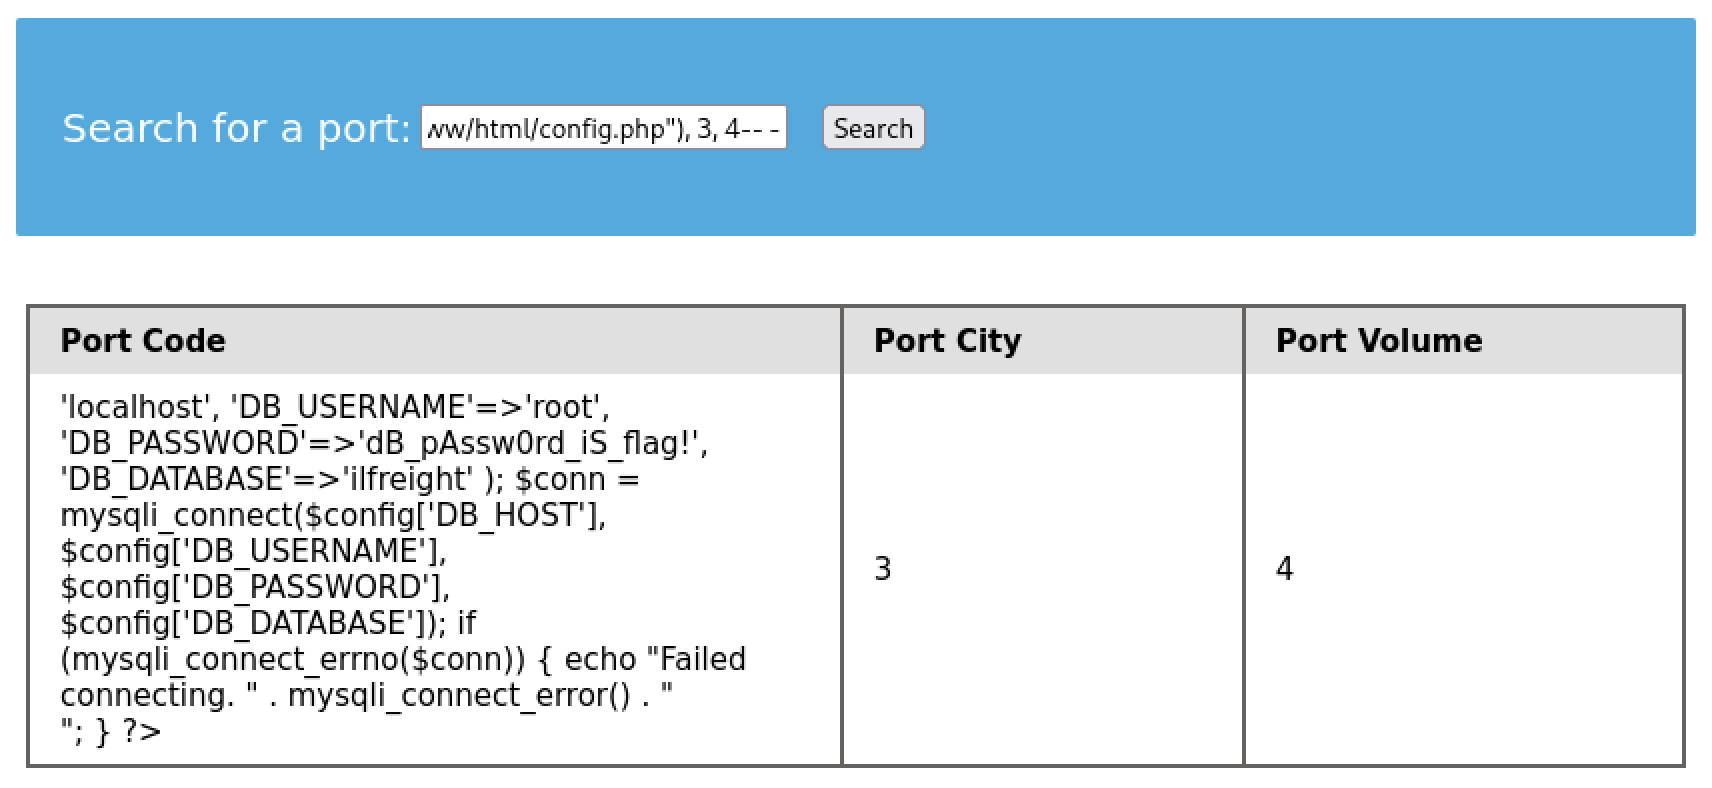Click the Port Volume column header
The height and width of the screenshot is (788, 1712).
(x=1378, y=341)
